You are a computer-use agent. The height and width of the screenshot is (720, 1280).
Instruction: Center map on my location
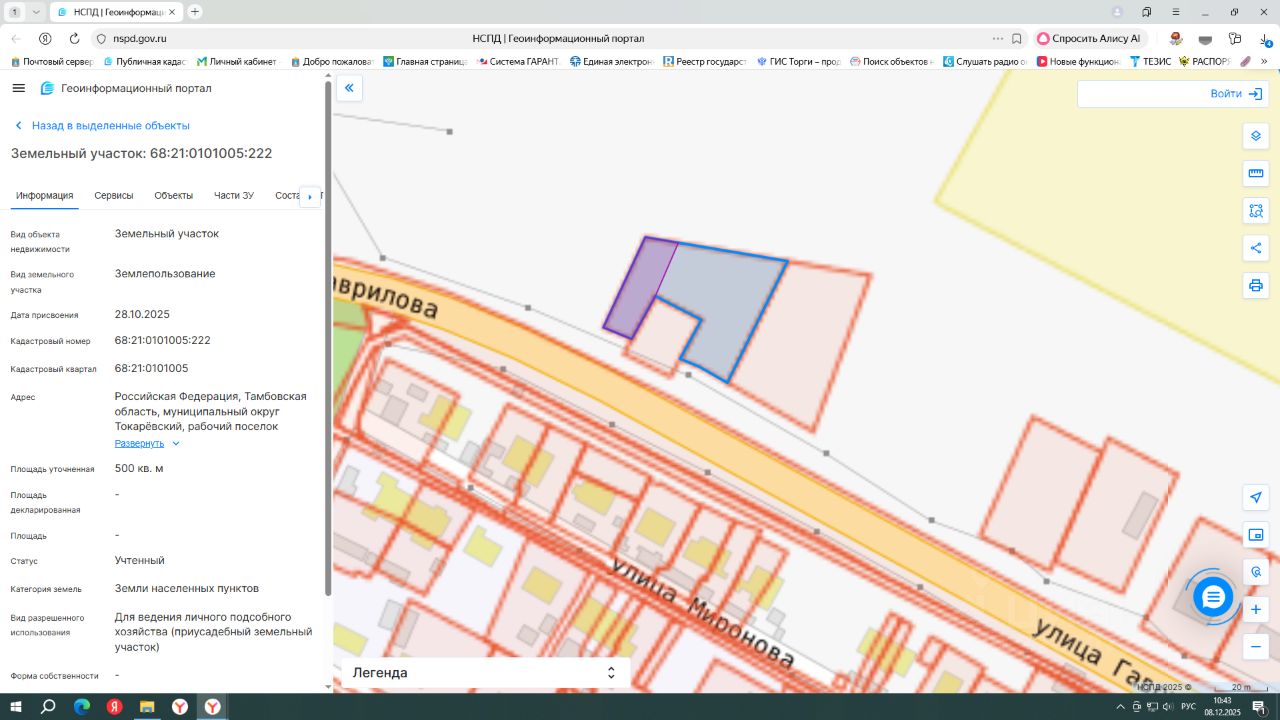(x=1256, y=498)
